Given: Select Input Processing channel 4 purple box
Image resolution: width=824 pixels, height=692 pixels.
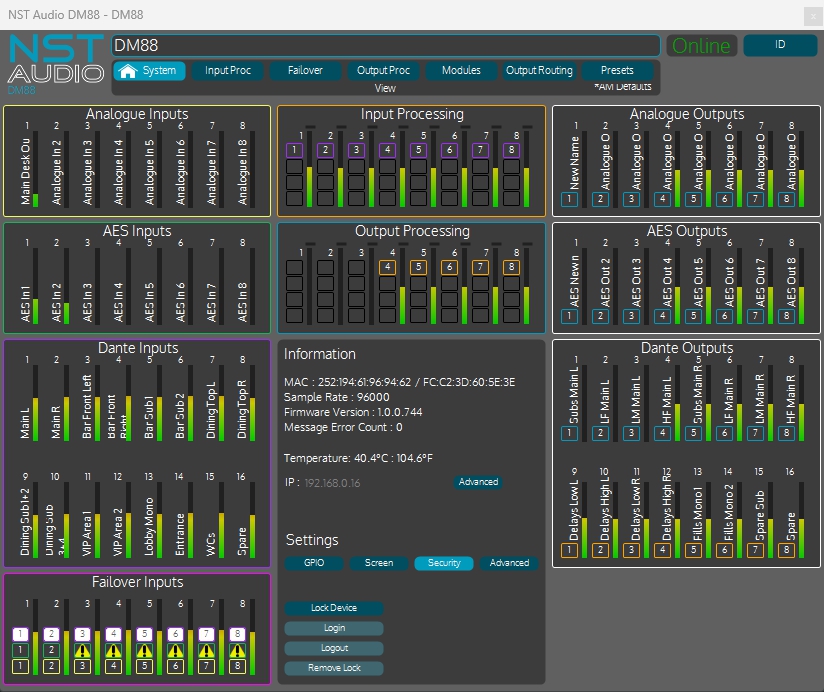Looking at the screenshot, I should click(388, 150).
